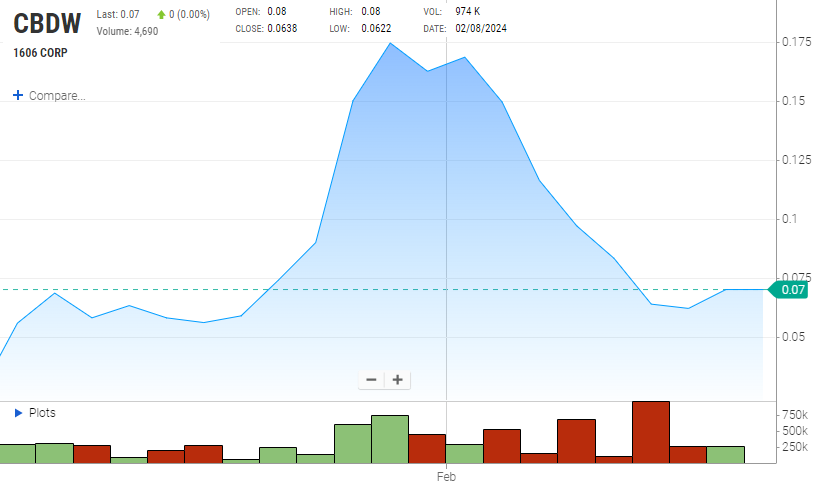Viewport: 819px width, 485px height.
Task: Click the Feb label on time axis
Action: pos(447,477)
